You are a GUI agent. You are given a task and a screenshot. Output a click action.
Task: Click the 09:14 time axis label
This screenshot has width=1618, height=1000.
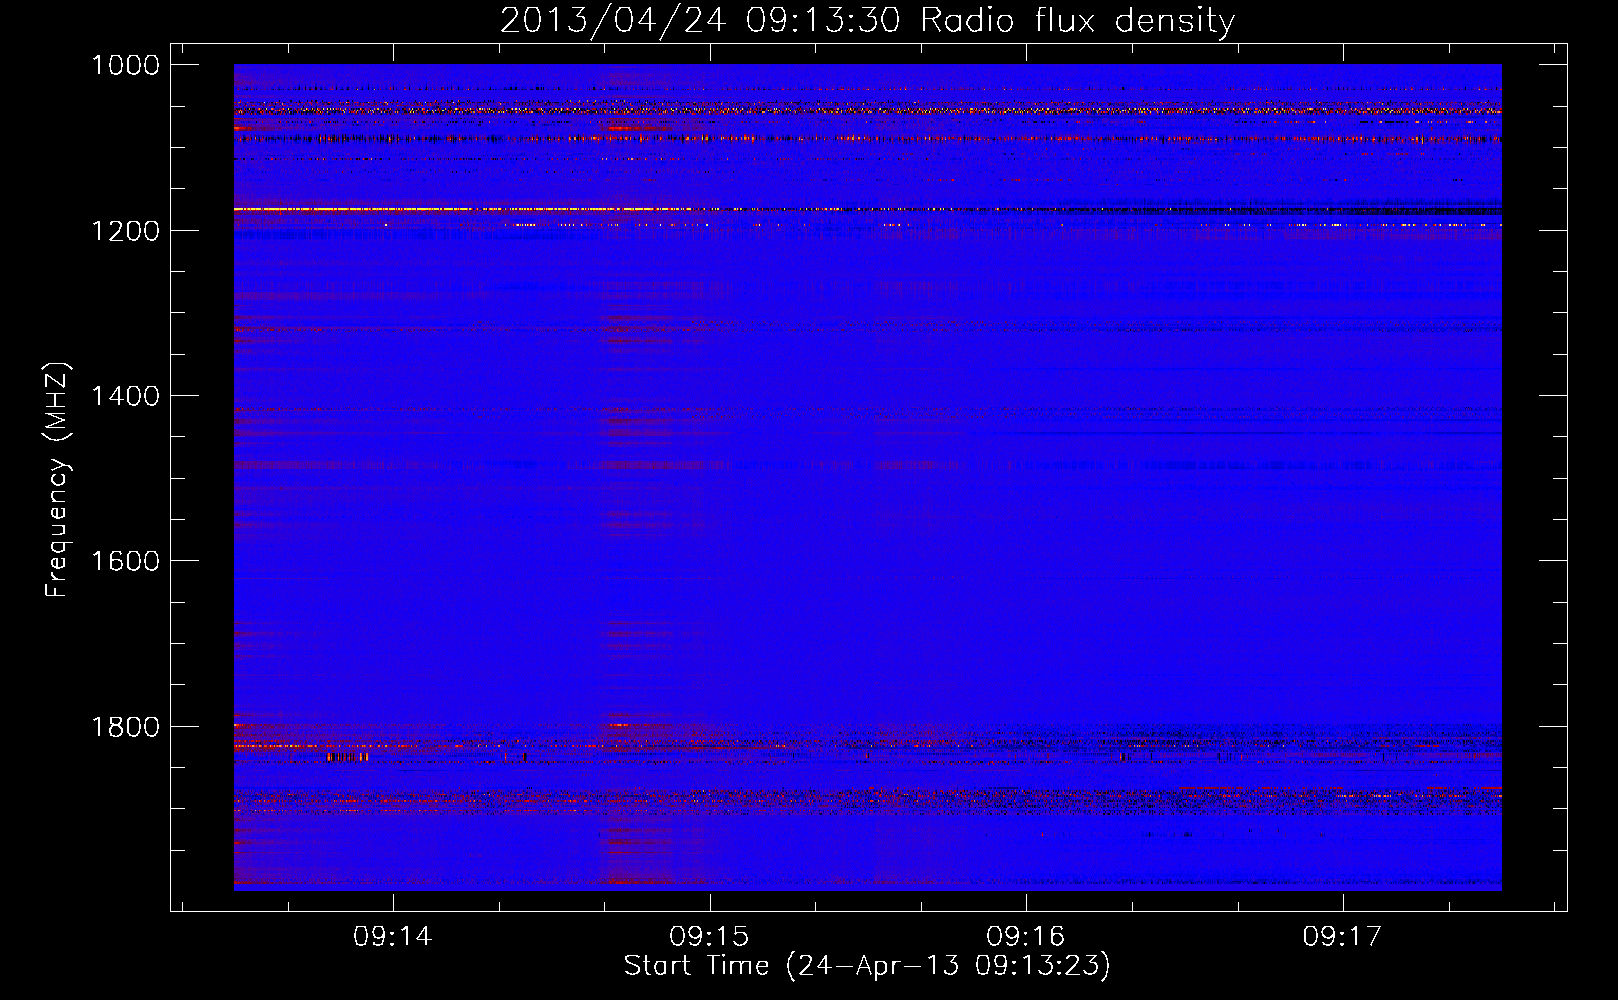pyautogui.click(x=393, y=936)
